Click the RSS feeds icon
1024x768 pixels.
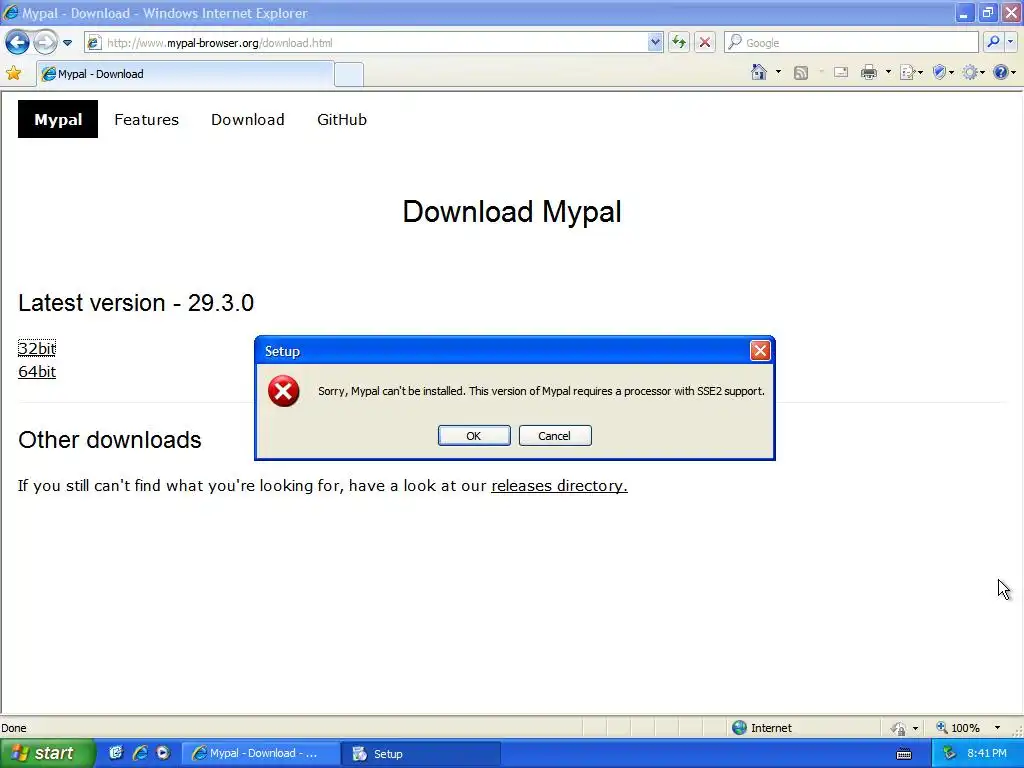click(x=801, y=72)
